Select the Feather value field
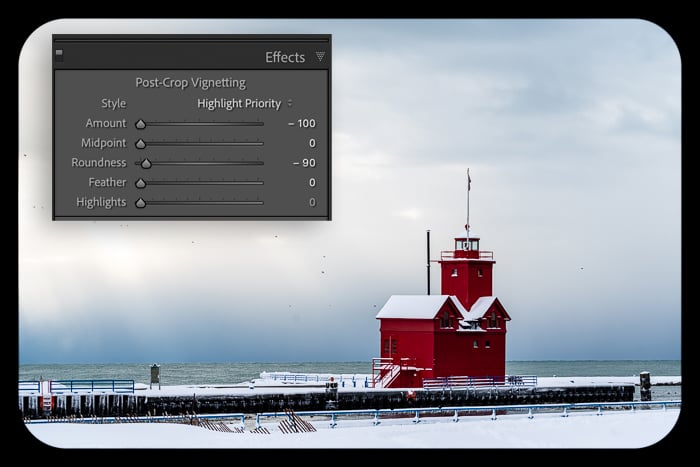This screenshot has height=467, width=700. (x=311, y=182)
